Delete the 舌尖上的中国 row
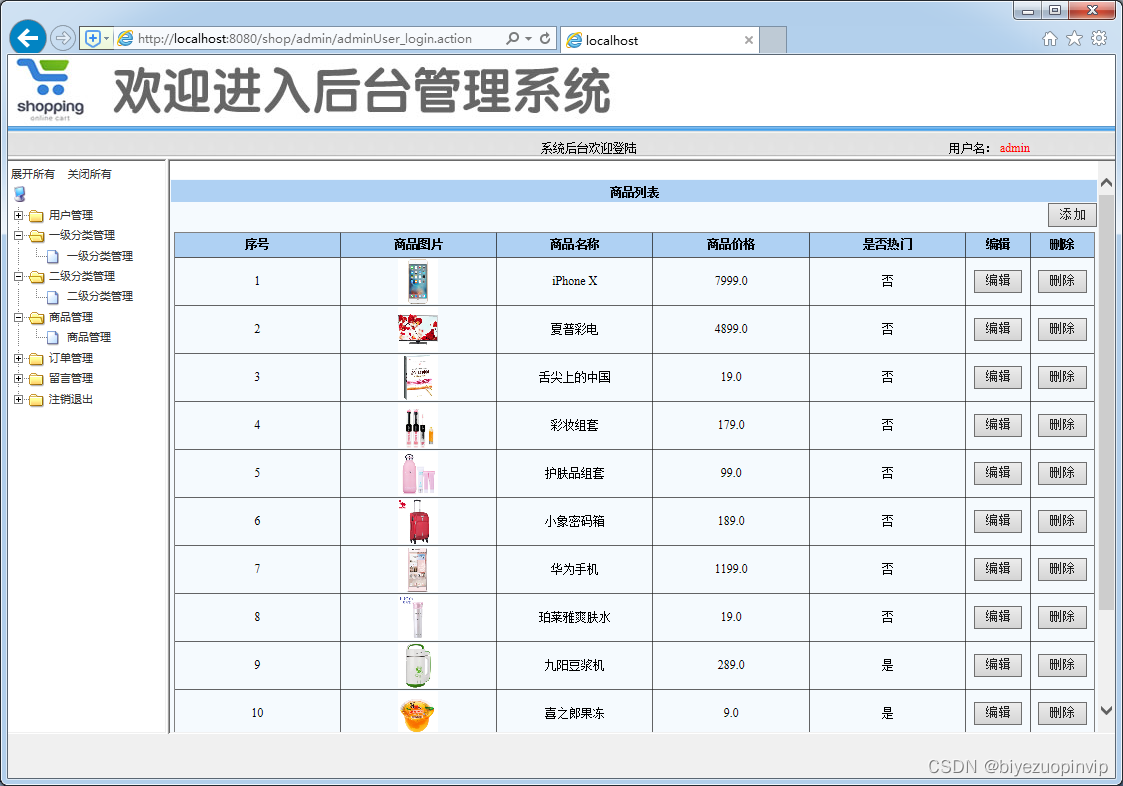The height and width of the screenshot is (786, 1123). point(1062,377)
